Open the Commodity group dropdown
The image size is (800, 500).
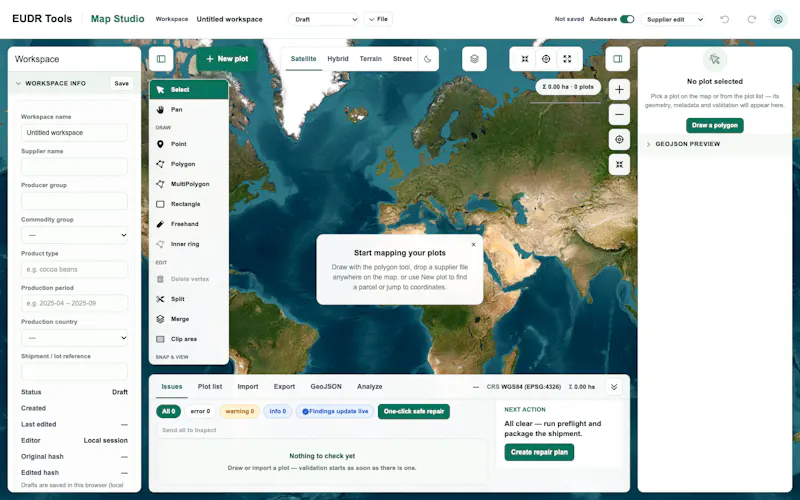74,235
